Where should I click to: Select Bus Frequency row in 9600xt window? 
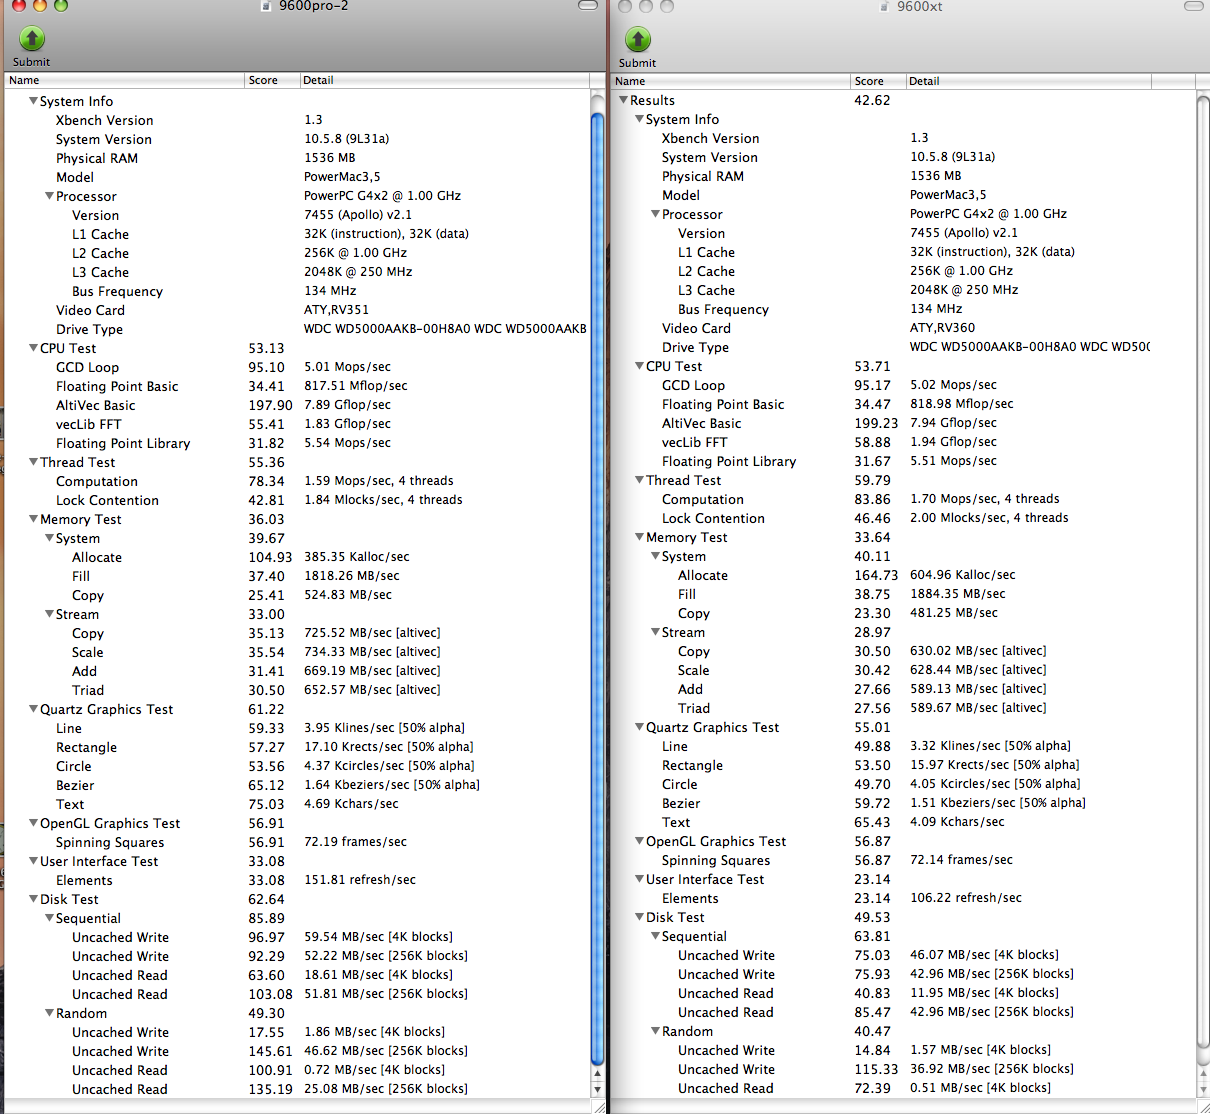click(x=903, y=309)
